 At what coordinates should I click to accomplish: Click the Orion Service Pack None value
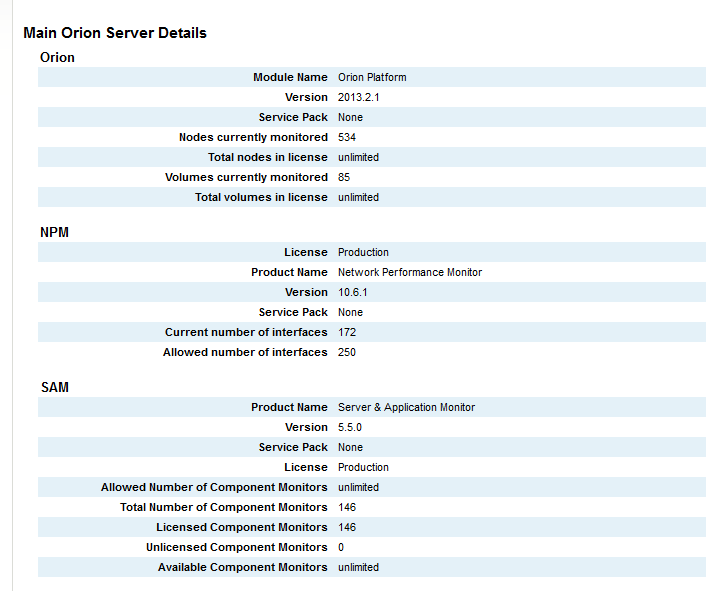[x=350, y=117]
